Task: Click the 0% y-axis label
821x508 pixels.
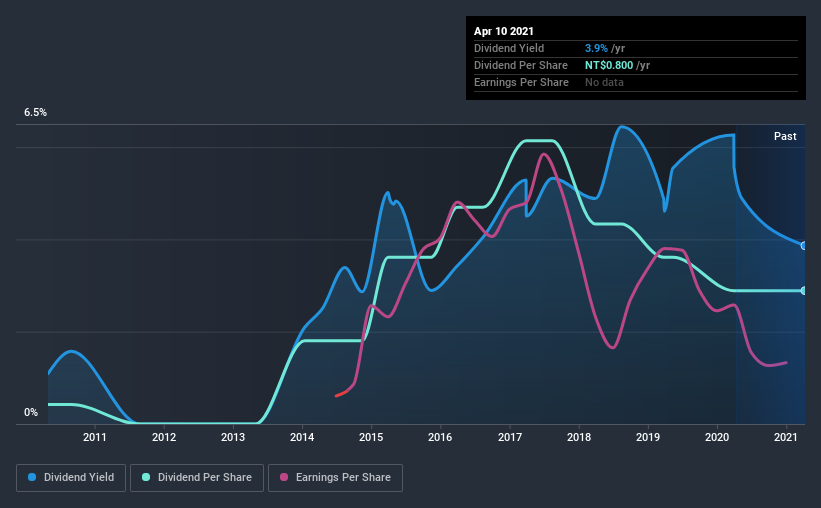Action: pyautogui.click(x=31, y=413)
